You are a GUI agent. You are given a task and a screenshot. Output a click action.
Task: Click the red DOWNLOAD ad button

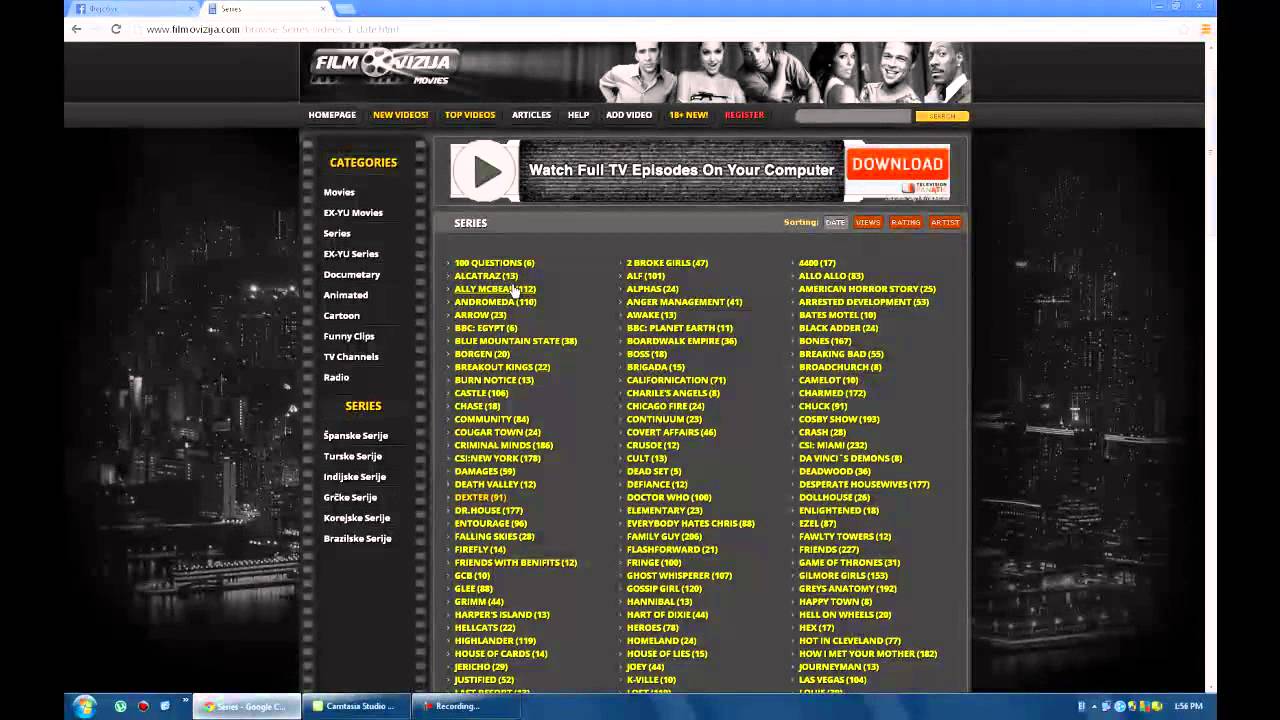[897, 164]
